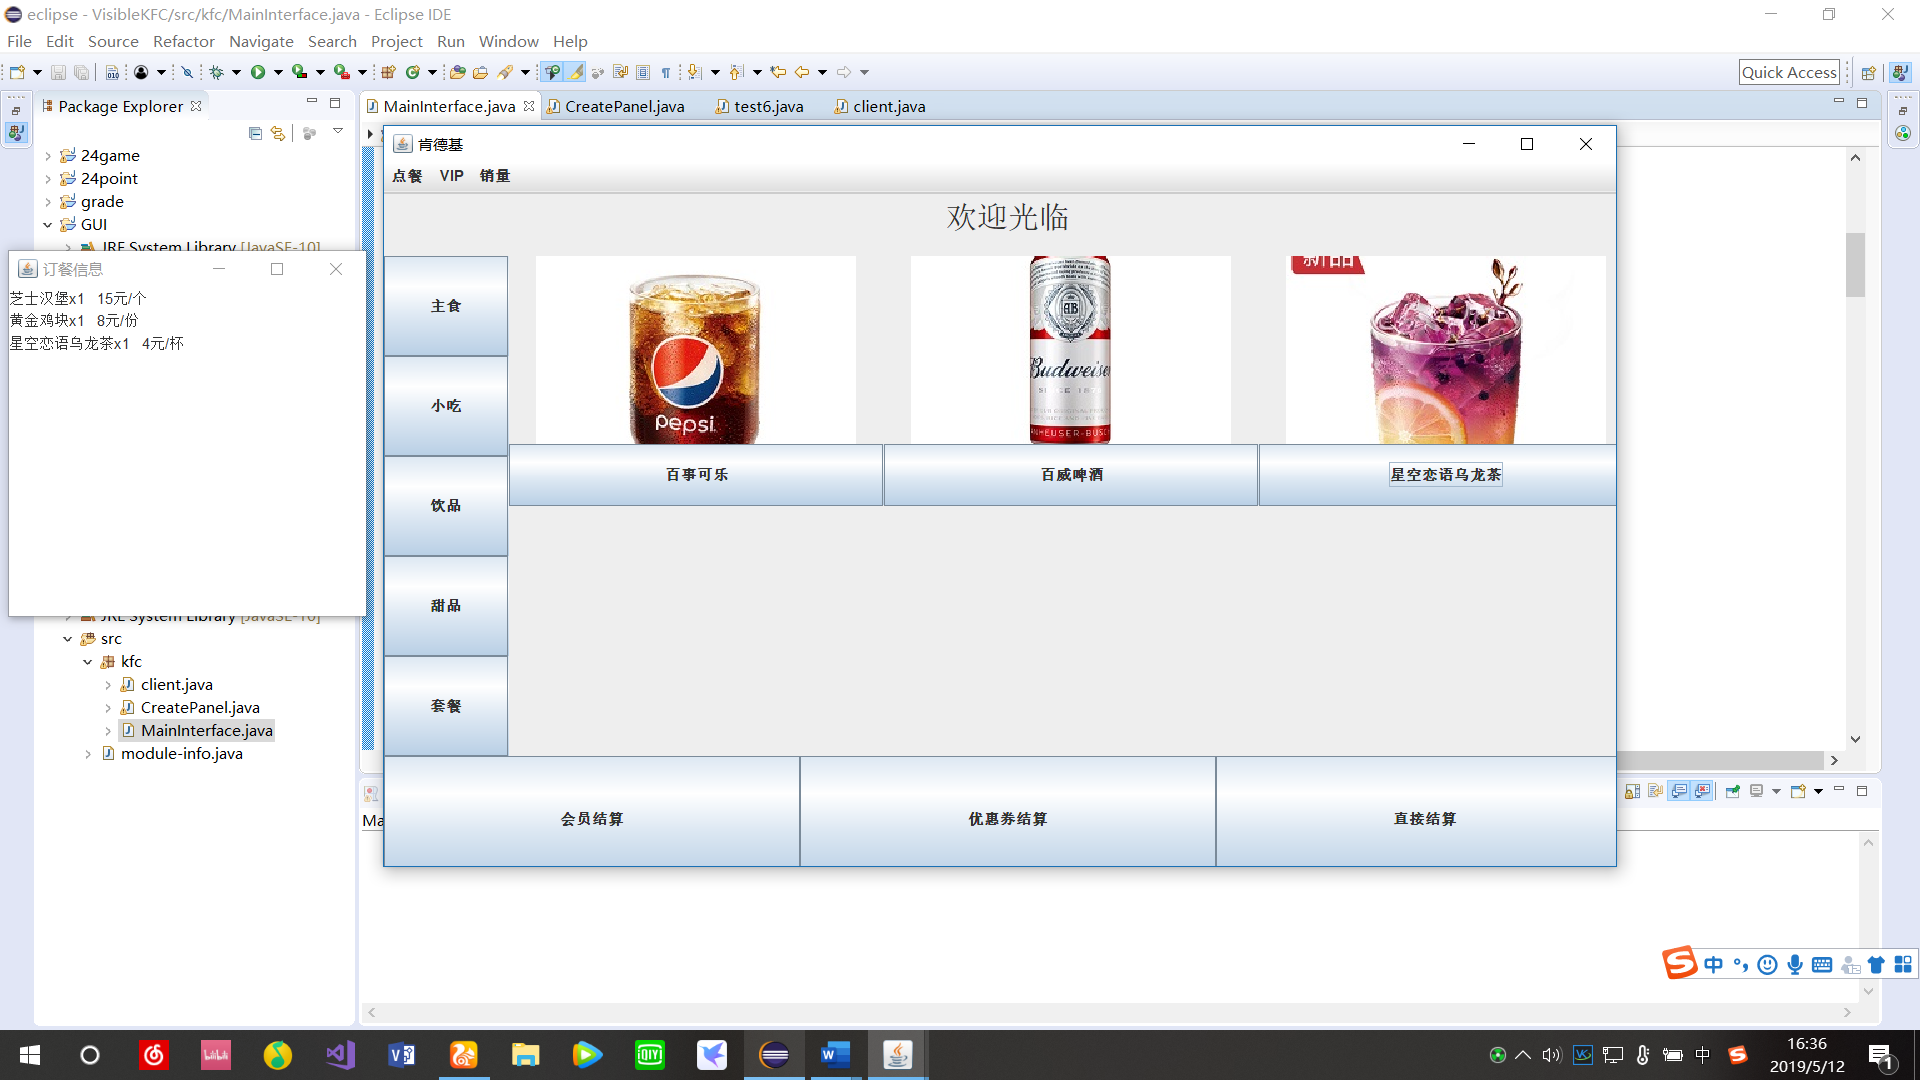Image resolution: width=1920 pixels, height=1080 pixels.
Task: Open the VIP menu in KFC window
Action: coord(451,176)
